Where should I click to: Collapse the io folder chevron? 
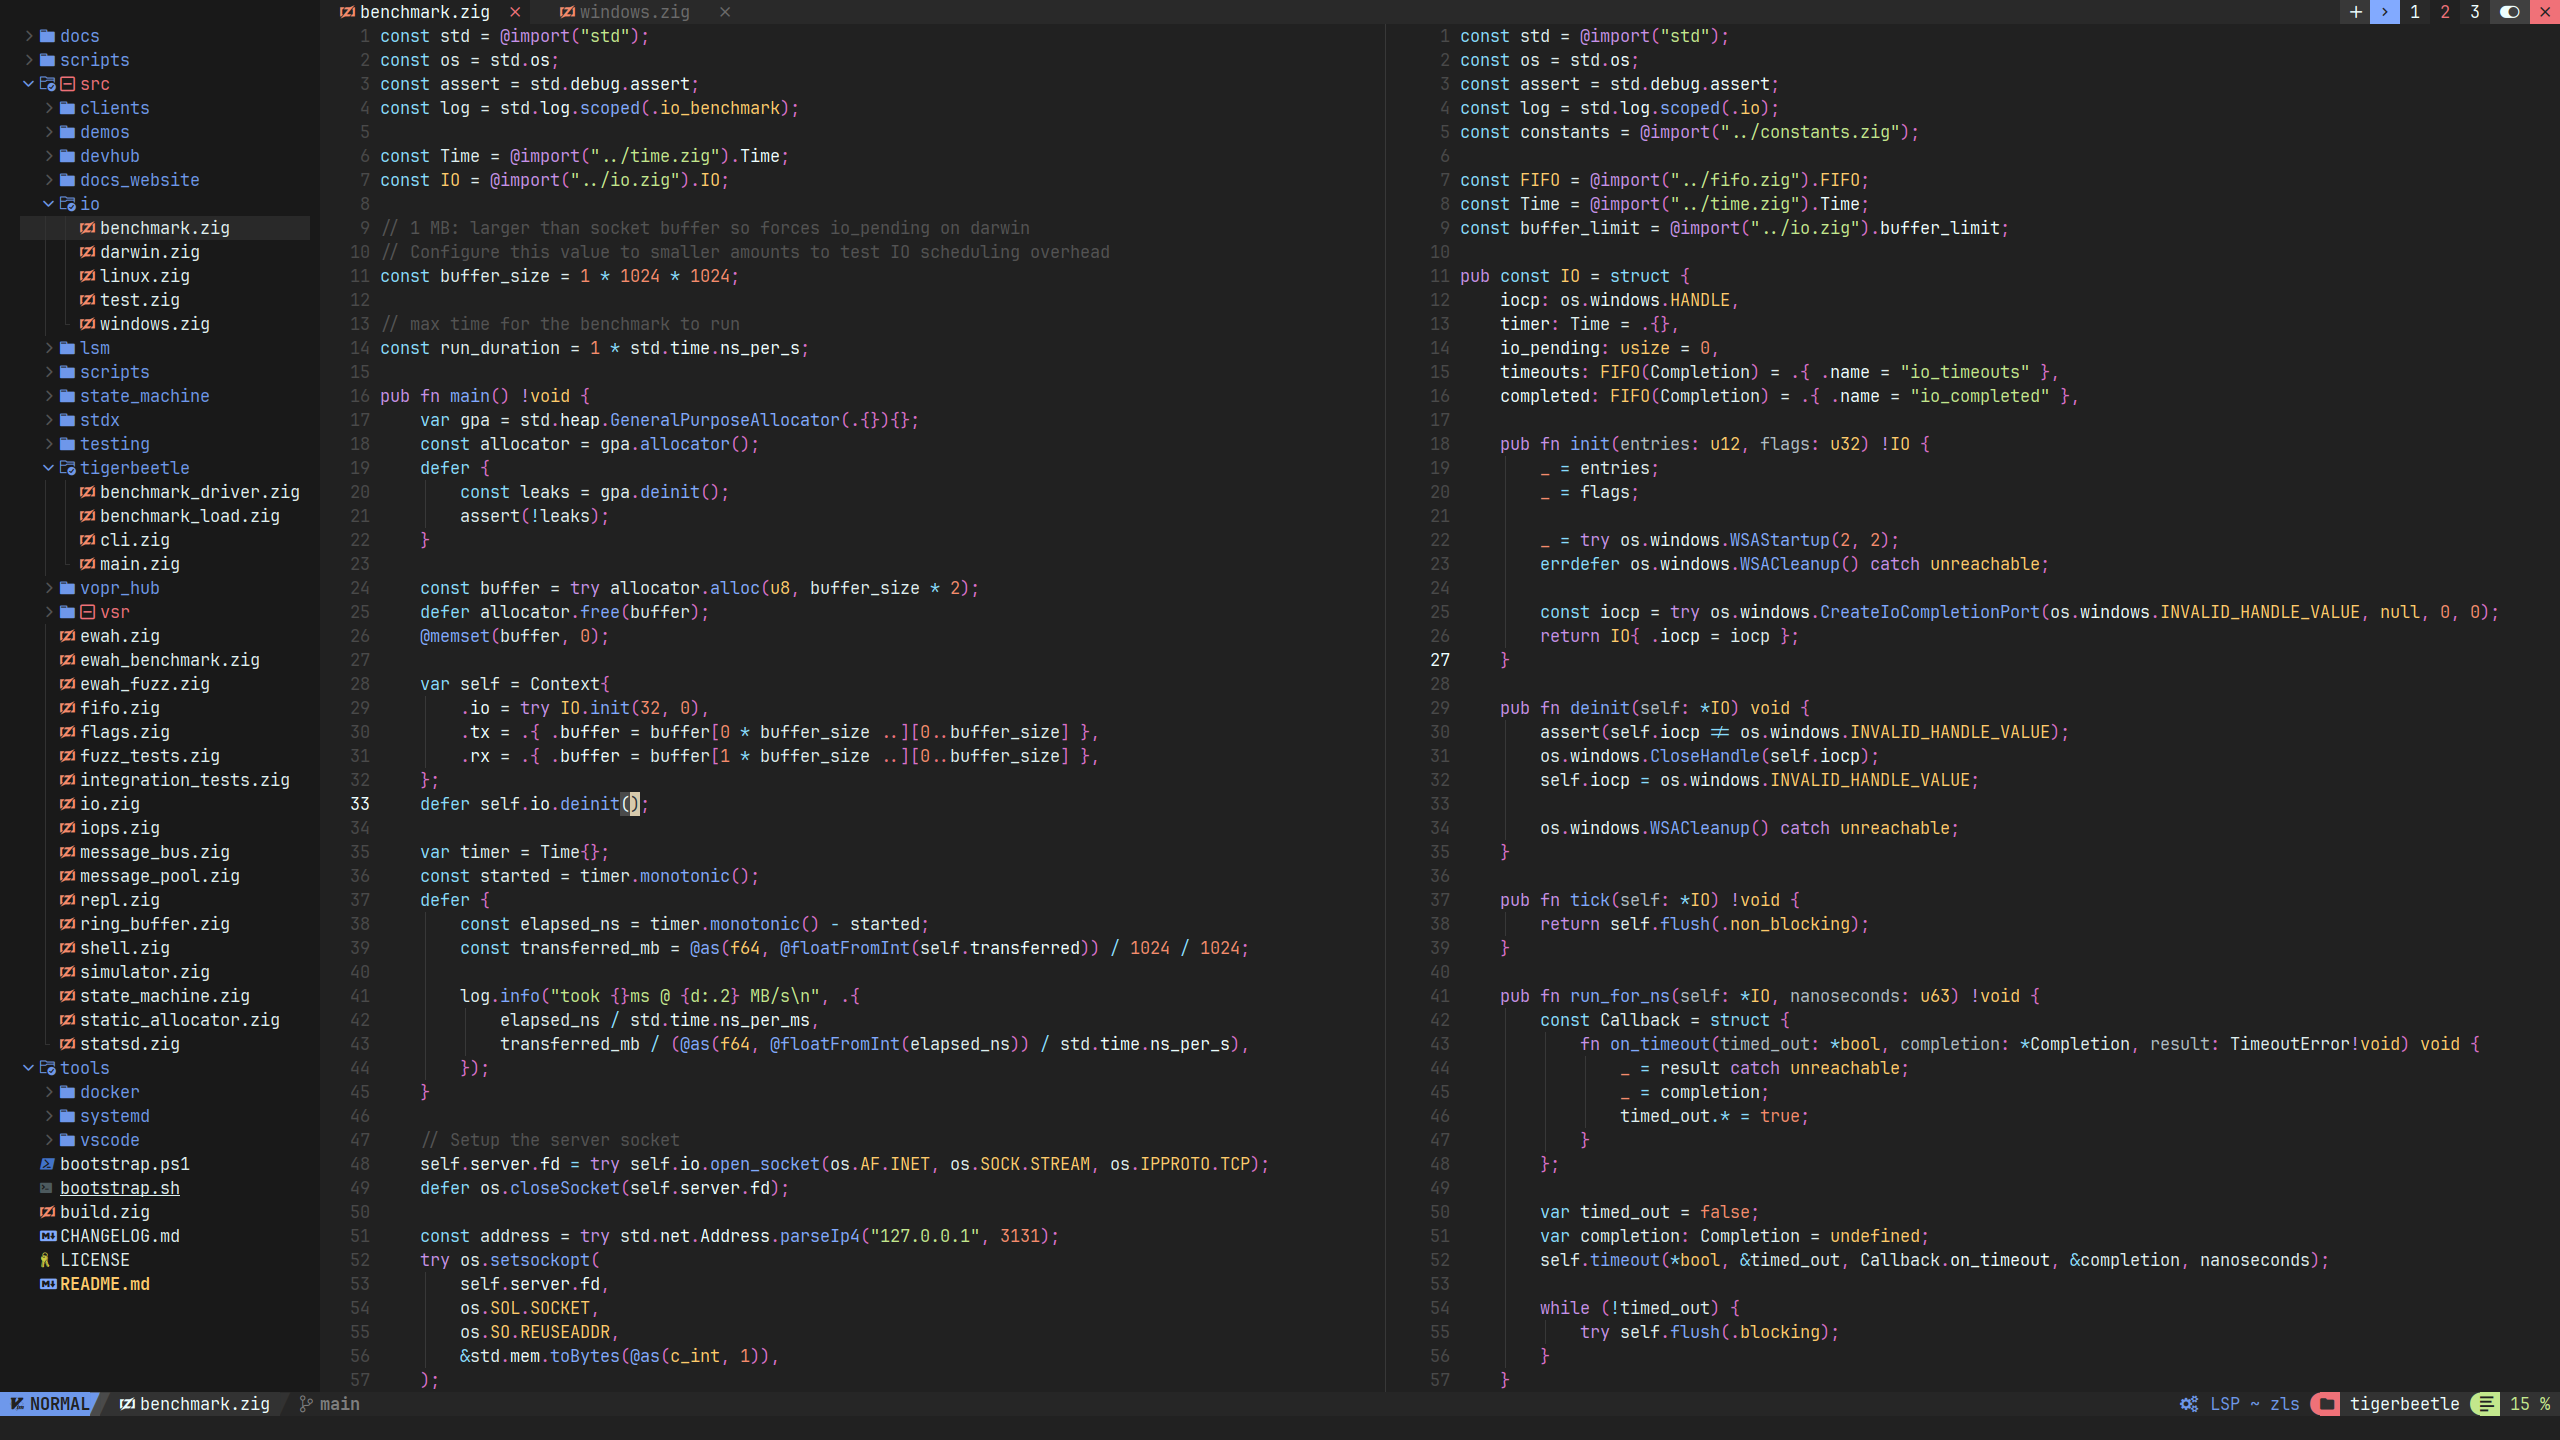[49, 204]
